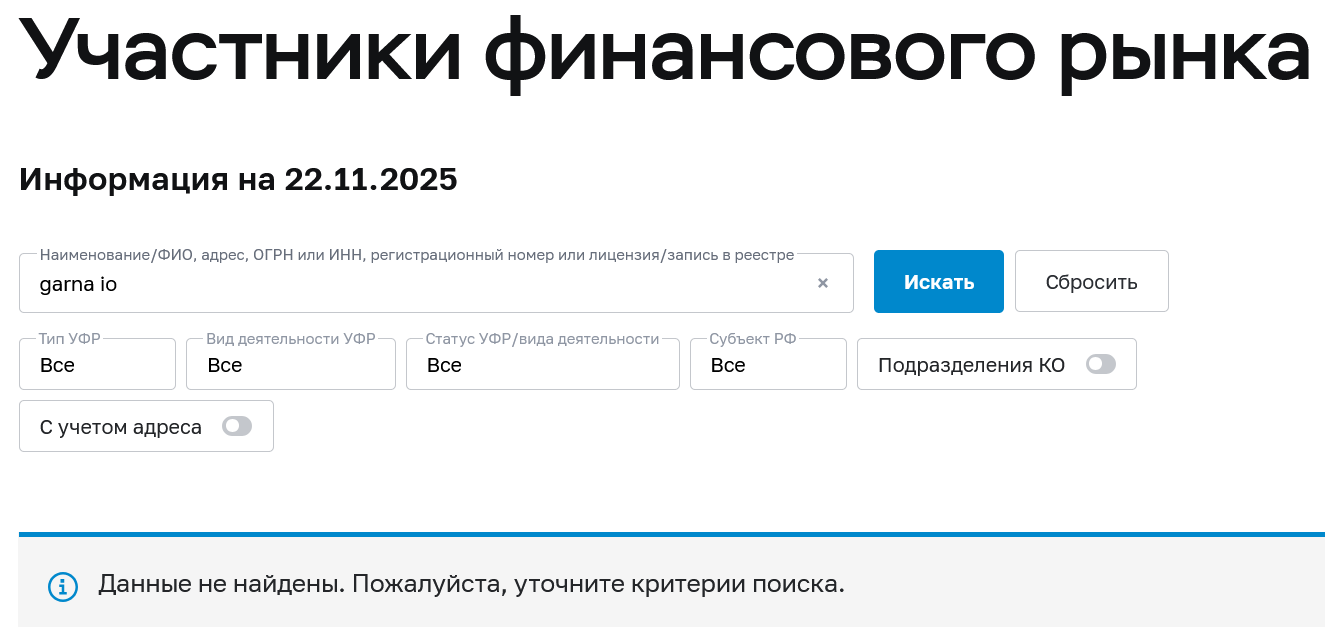Viewport: 1325px width, 643px height.
Task: Click Сбросить to reset filters
Action: pos(1091,281)
